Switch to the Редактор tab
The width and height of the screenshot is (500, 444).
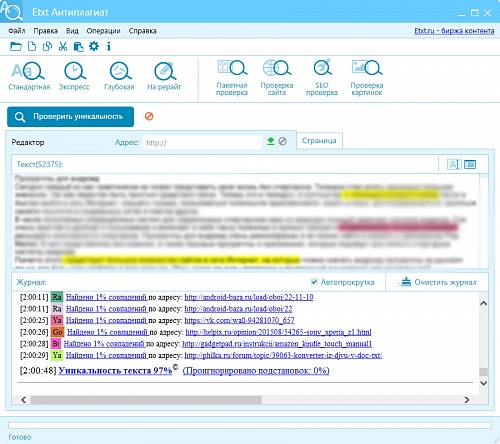coord(28,142)
